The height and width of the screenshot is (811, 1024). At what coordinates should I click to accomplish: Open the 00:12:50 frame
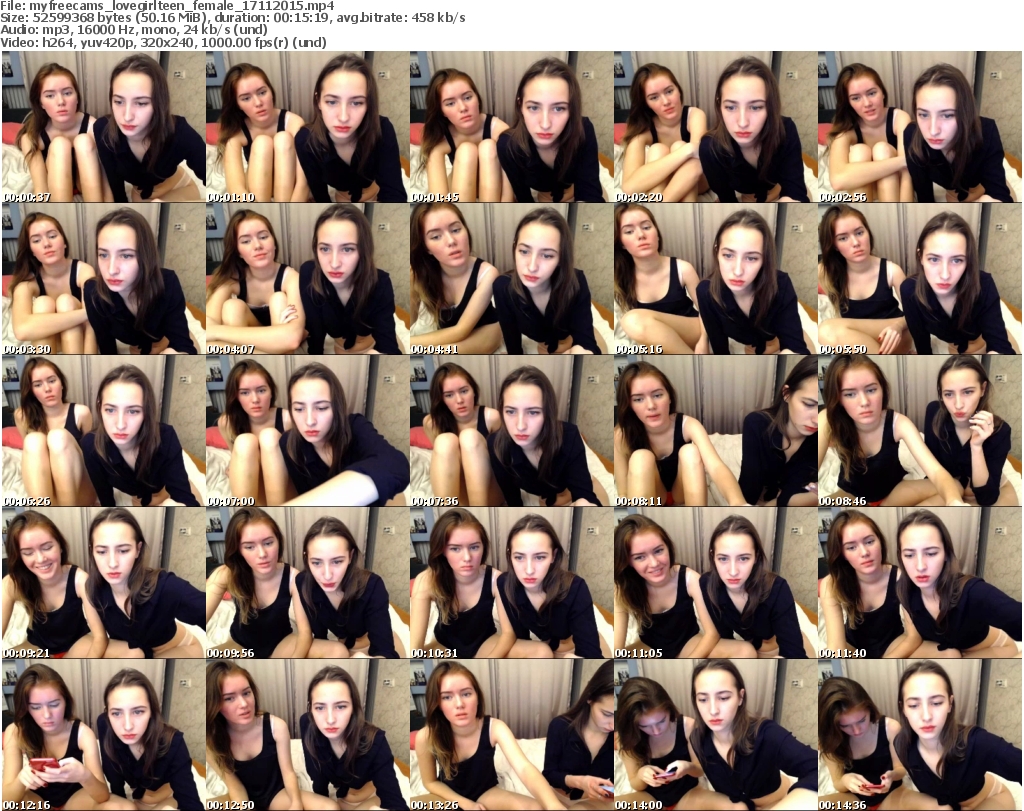click(307, 735)
